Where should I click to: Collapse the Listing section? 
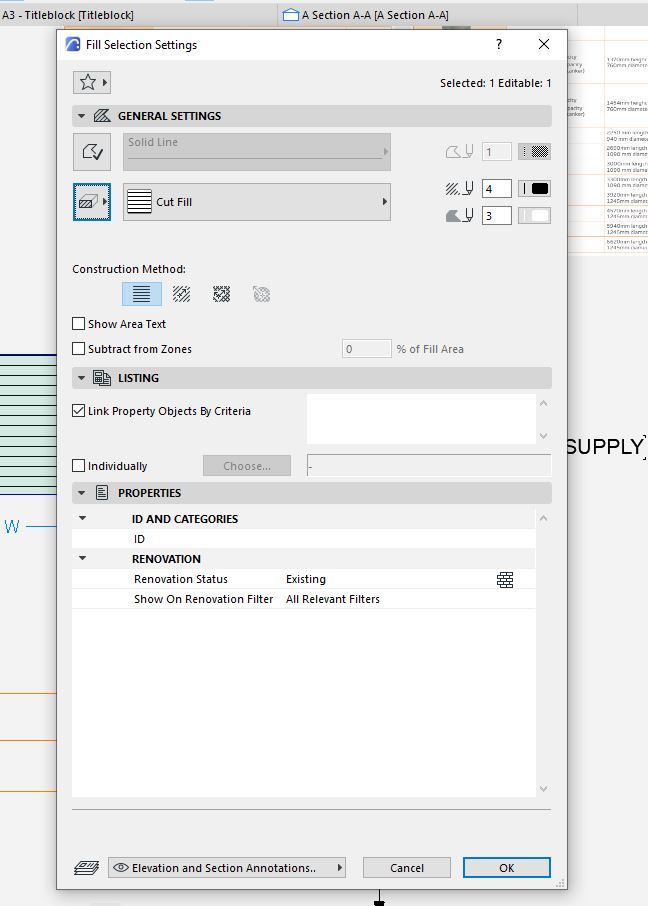tap(82, 378)
